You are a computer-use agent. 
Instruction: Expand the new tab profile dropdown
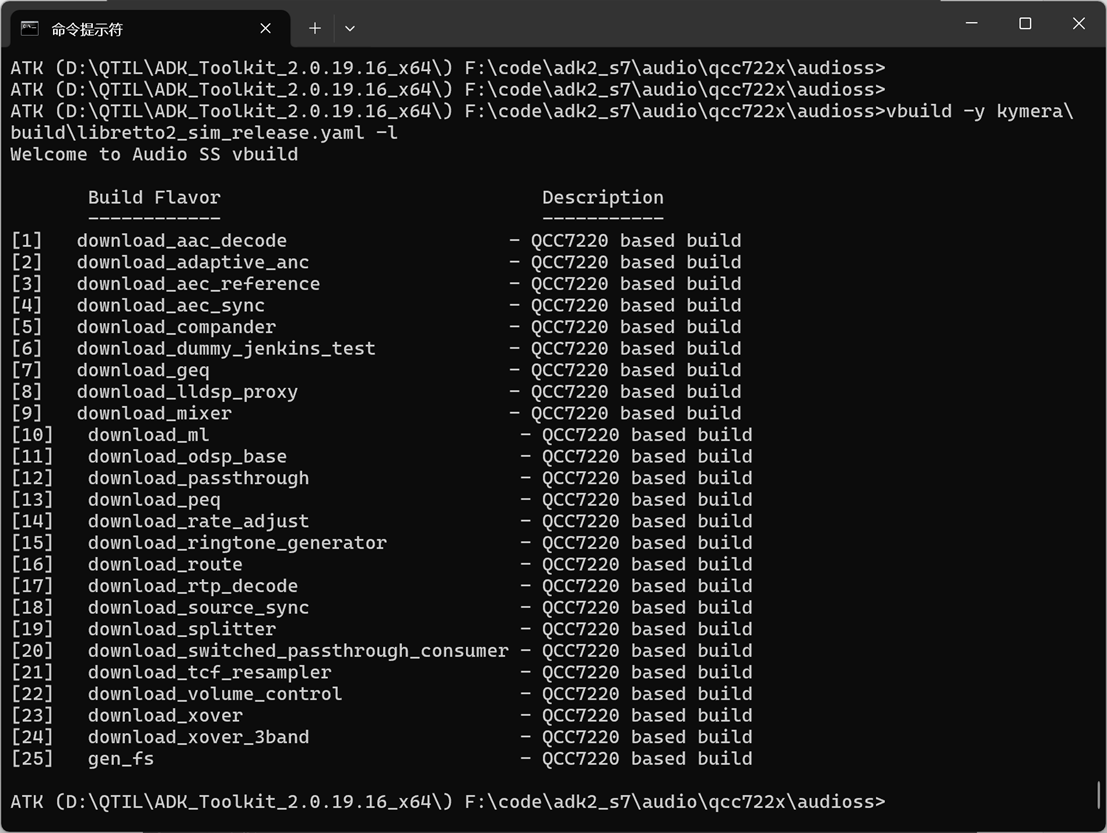click(349, 28)
